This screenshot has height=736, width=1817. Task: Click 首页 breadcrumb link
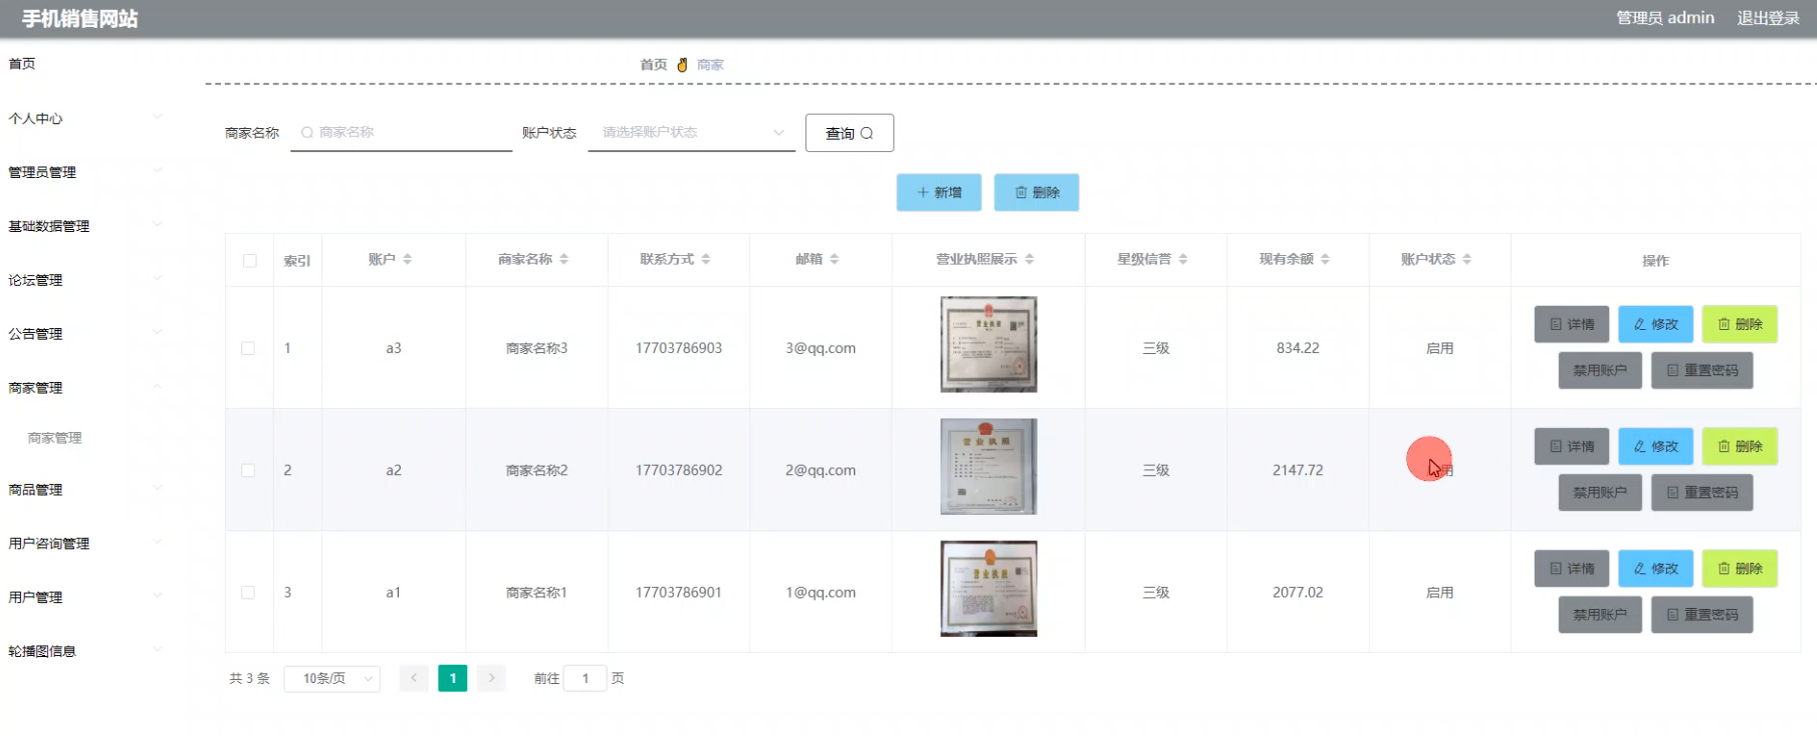tap(654, 65)
